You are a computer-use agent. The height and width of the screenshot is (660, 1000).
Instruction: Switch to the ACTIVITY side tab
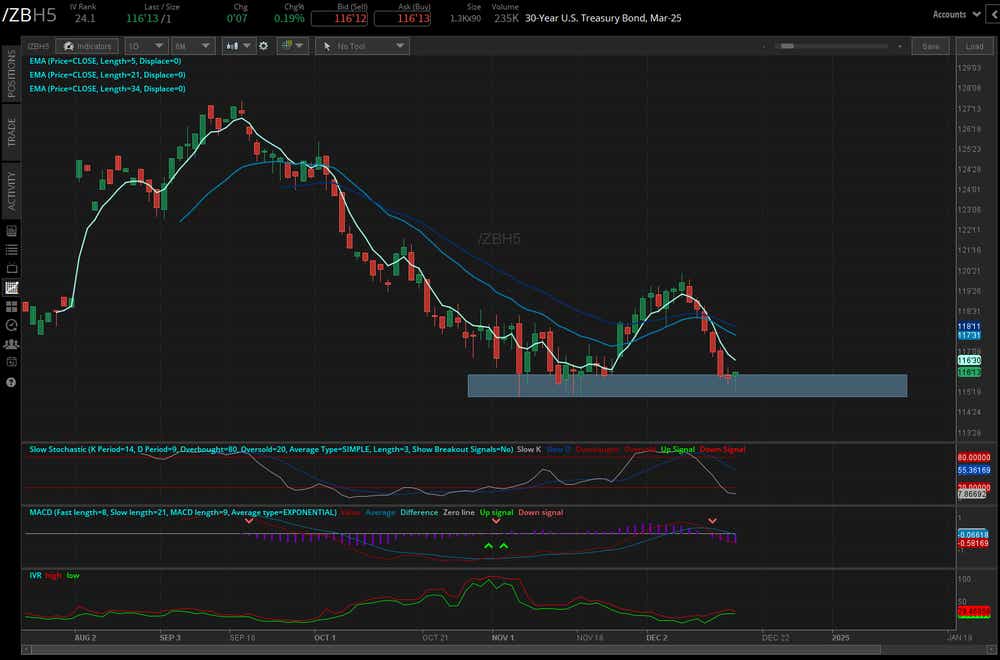(11, 190)
